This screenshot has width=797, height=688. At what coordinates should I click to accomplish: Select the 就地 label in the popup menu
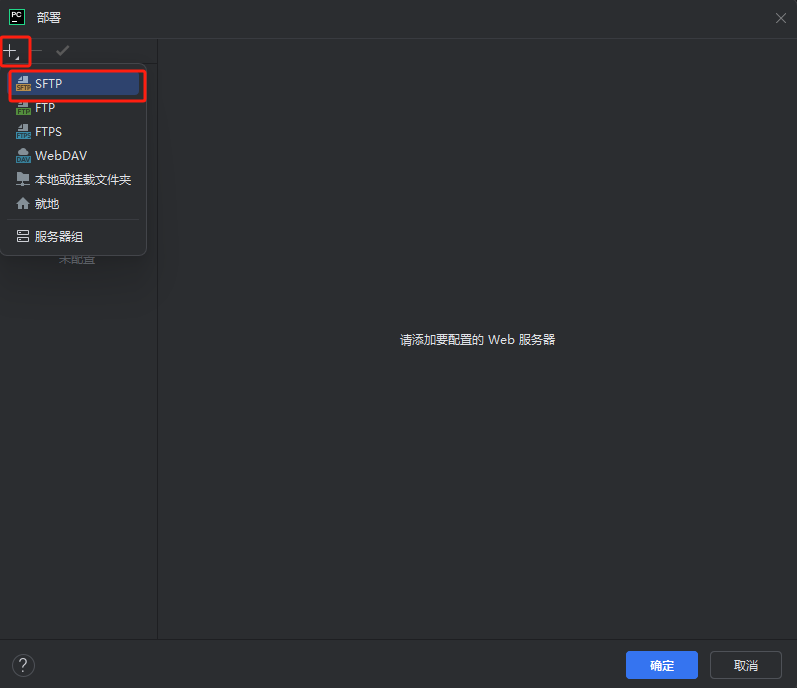(x=47, y=204)
